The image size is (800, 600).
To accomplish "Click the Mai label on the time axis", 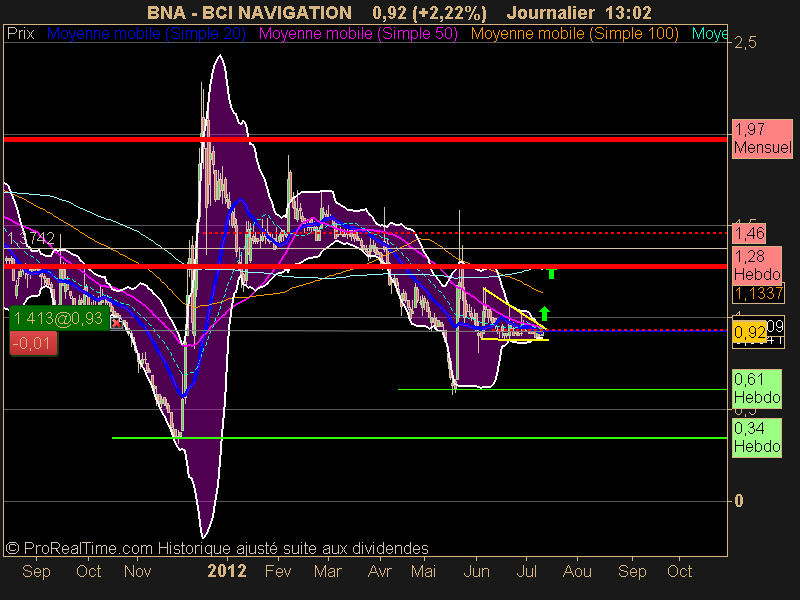I will click(x=423, y=571).
